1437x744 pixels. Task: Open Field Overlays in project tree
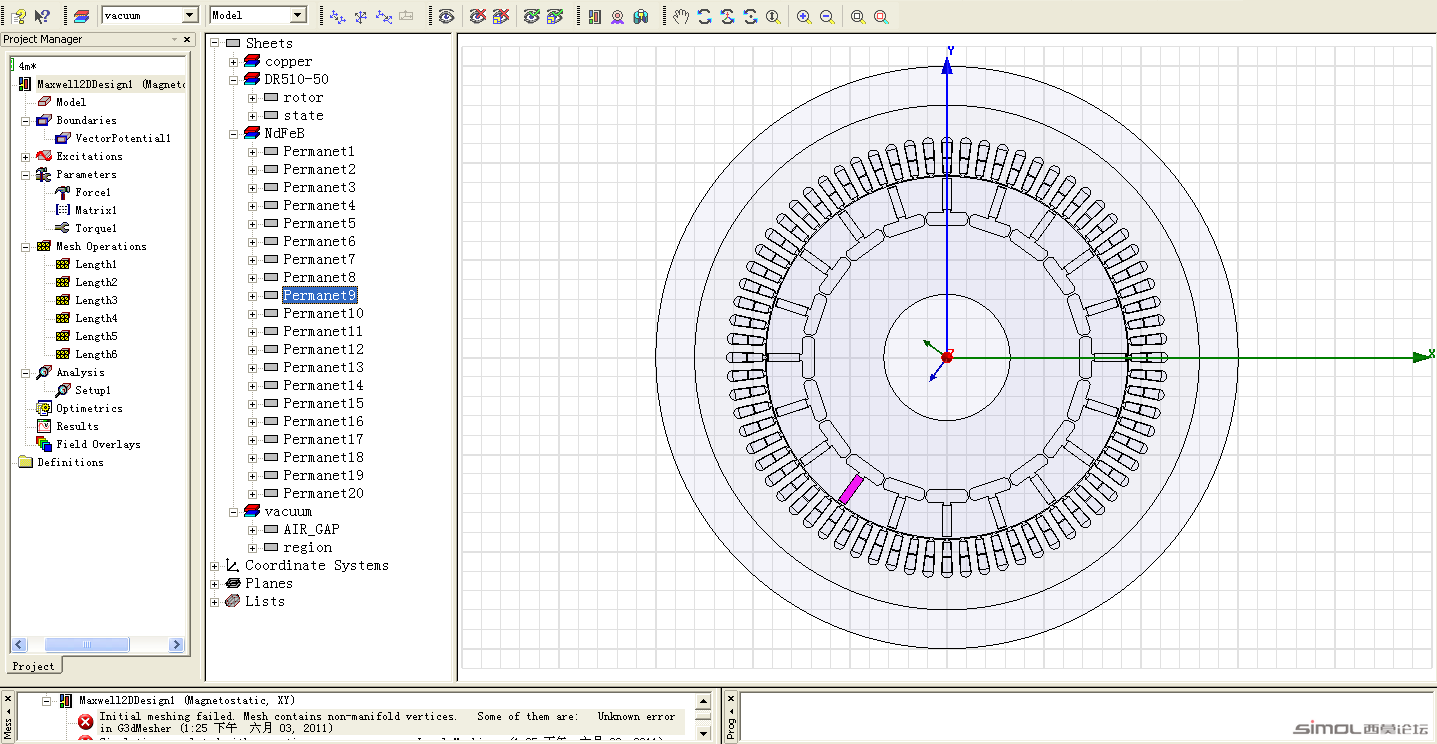pos(98,444)
